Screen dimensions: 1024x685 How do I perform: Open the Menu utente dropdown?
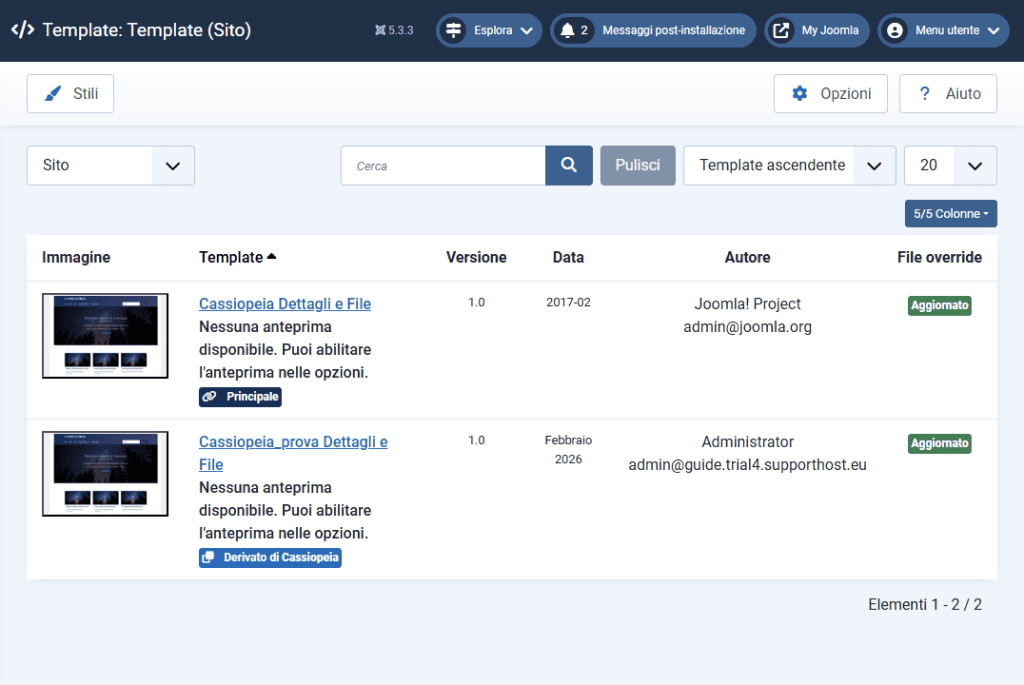[x=943, y=30]
